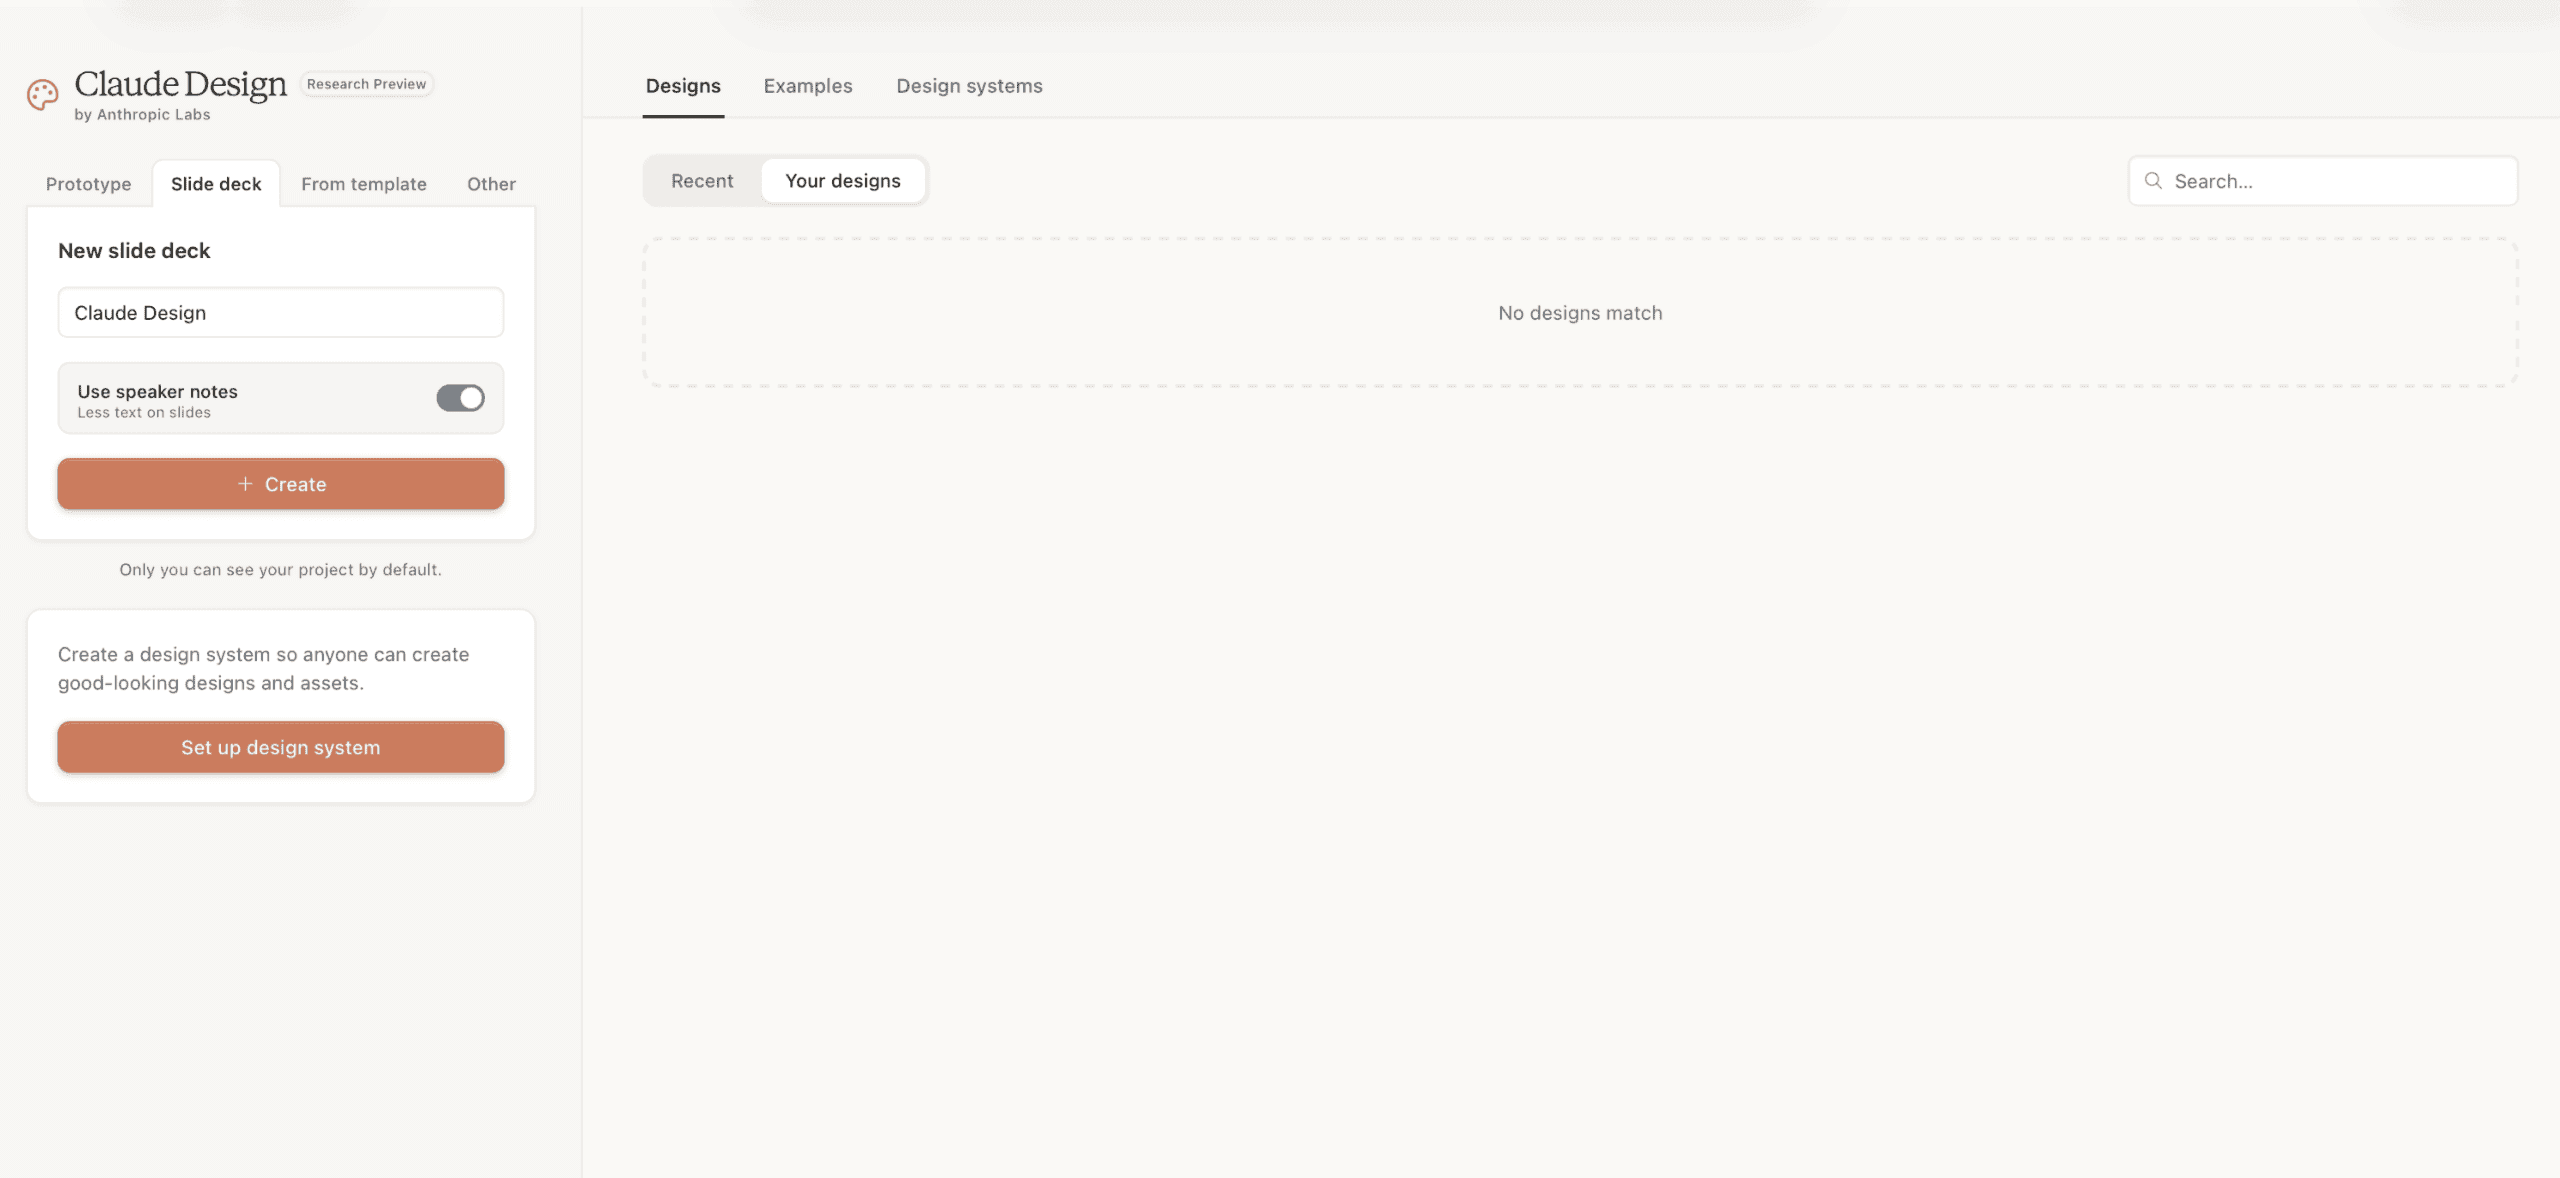2560x1178 pixels.
Task: Click the Research Preview badge
Action: [x=366, y=84]
